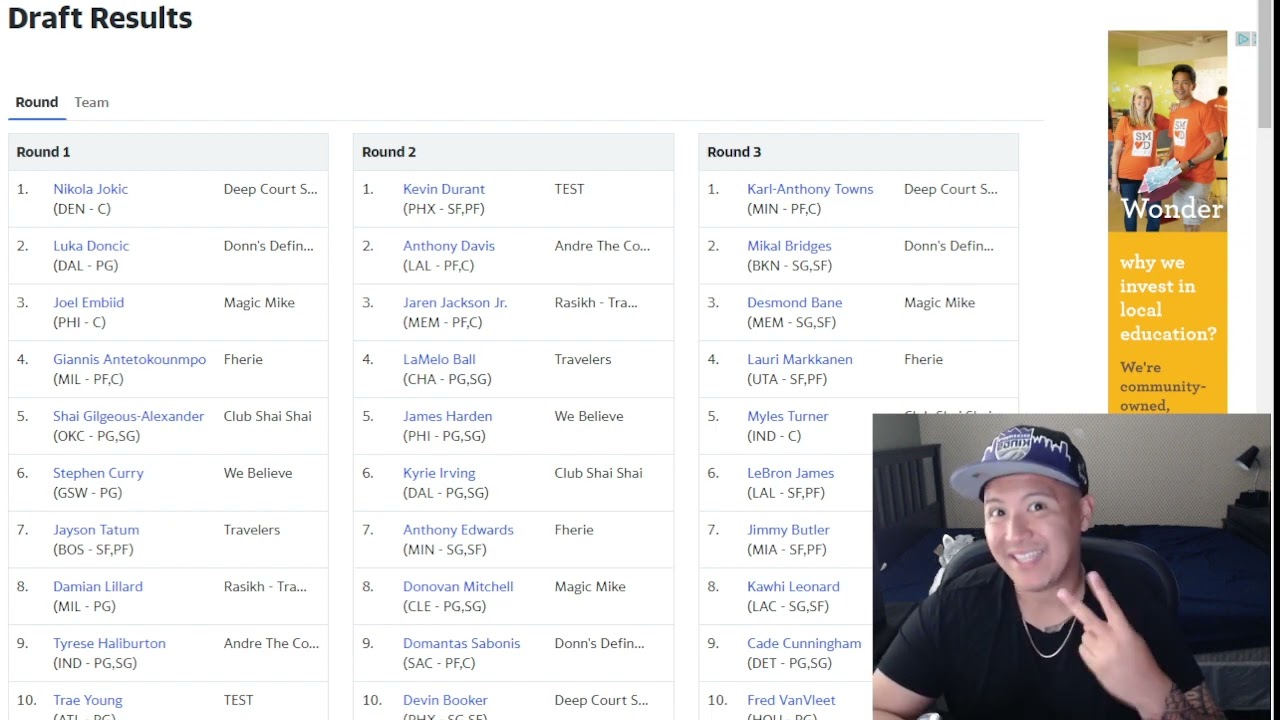Open Fred VanVleet player link
Screen dimensions: 1280x720
[x=791, y=701]
